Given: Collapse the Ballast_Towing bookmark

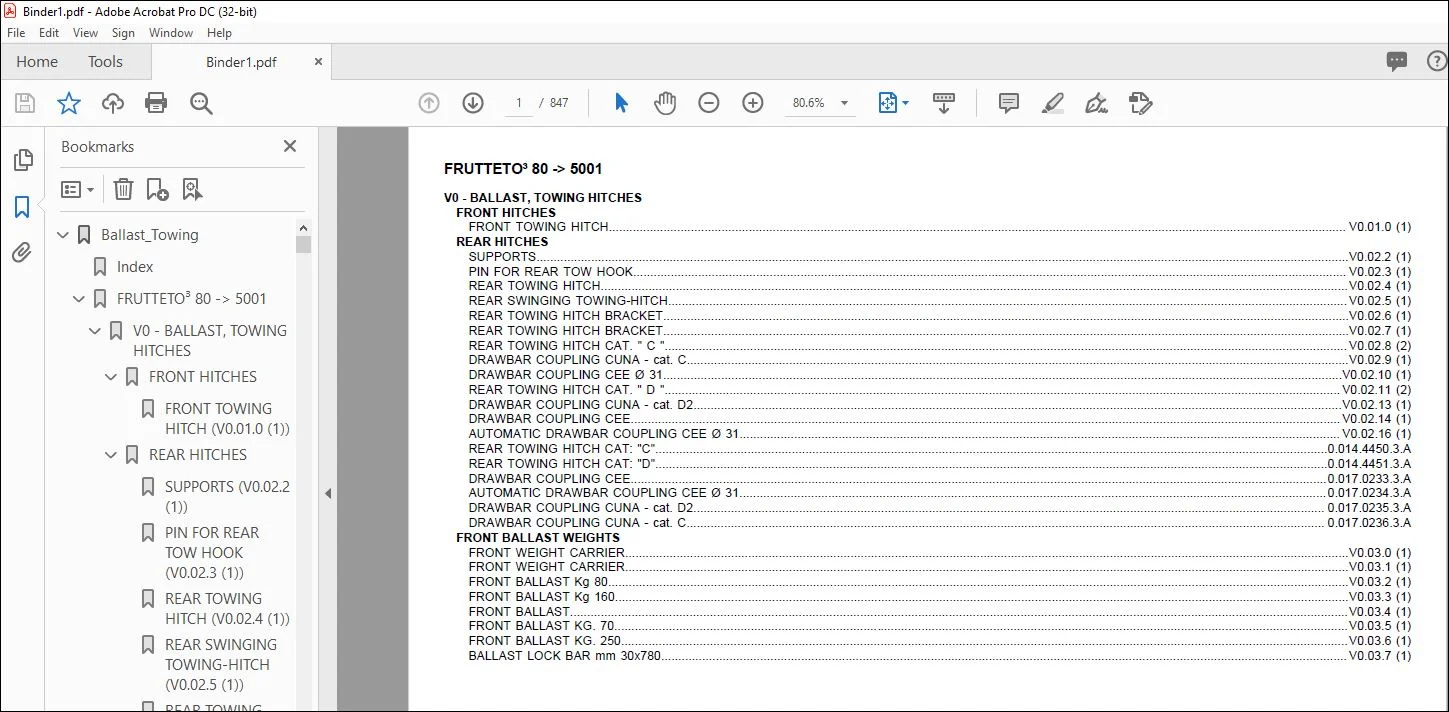Looking at the screenshot, I should pos(64,235).
